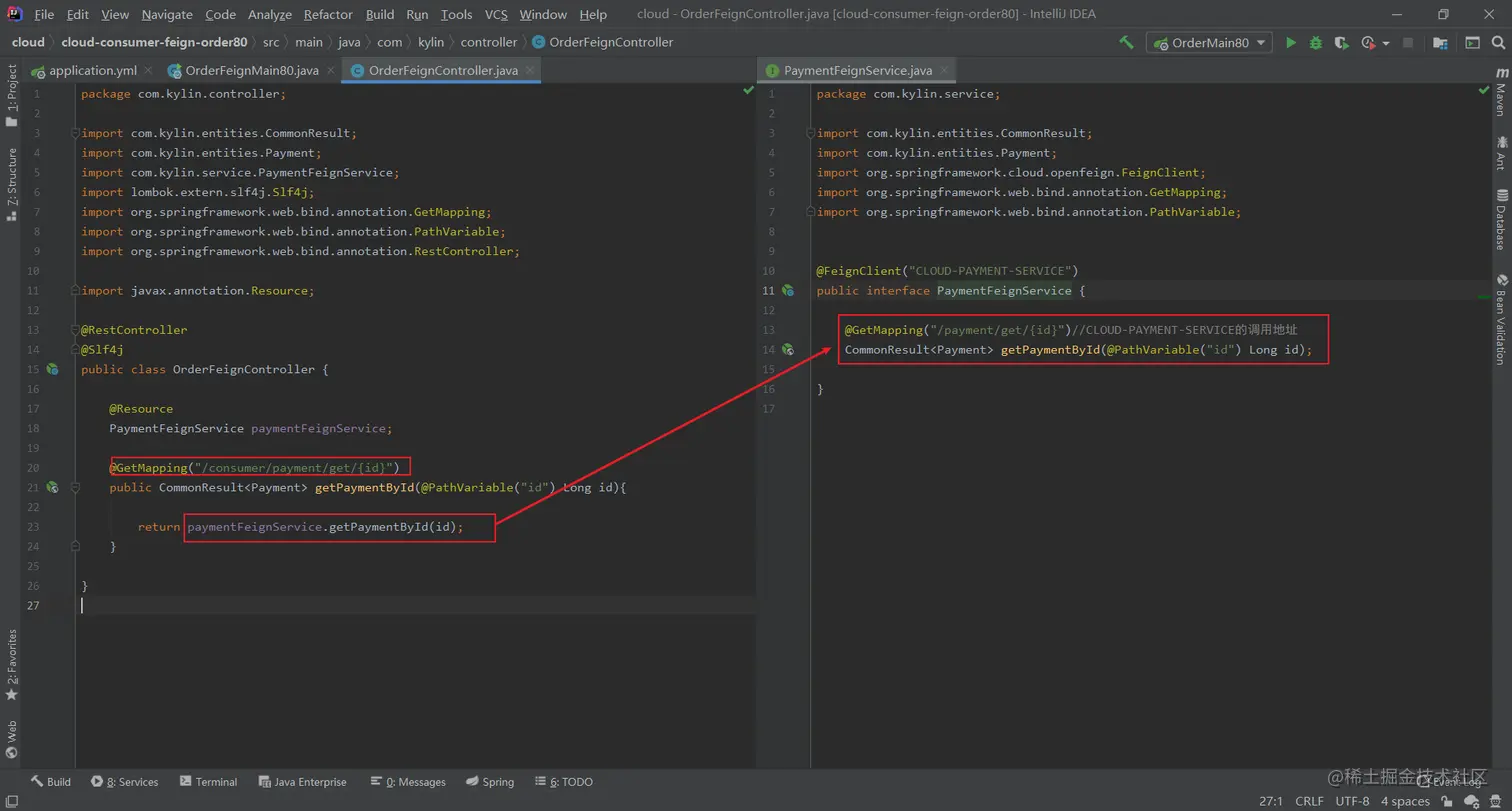The width and height of the screenshot is (1512, 811).
Task: Close the PaymentFeignService.java tab
Action: [945, 70]
